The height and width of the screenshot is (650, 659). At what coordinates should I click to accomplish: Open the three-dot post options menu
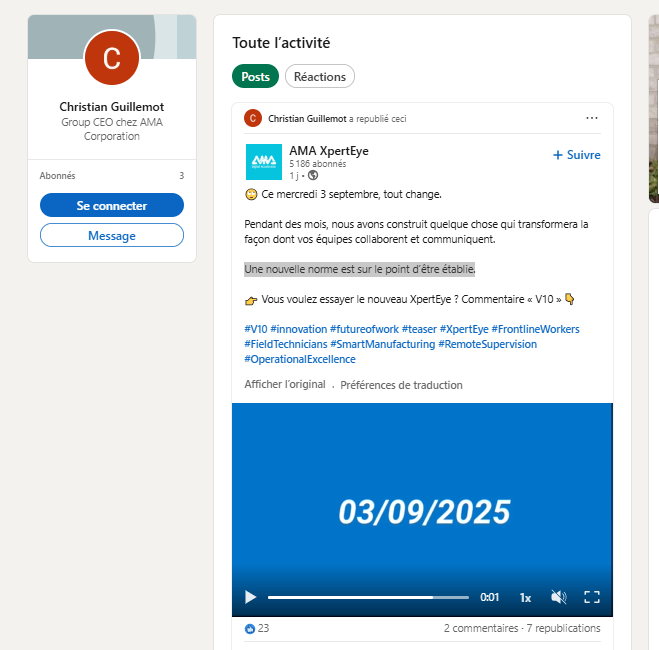click(592, 118)
